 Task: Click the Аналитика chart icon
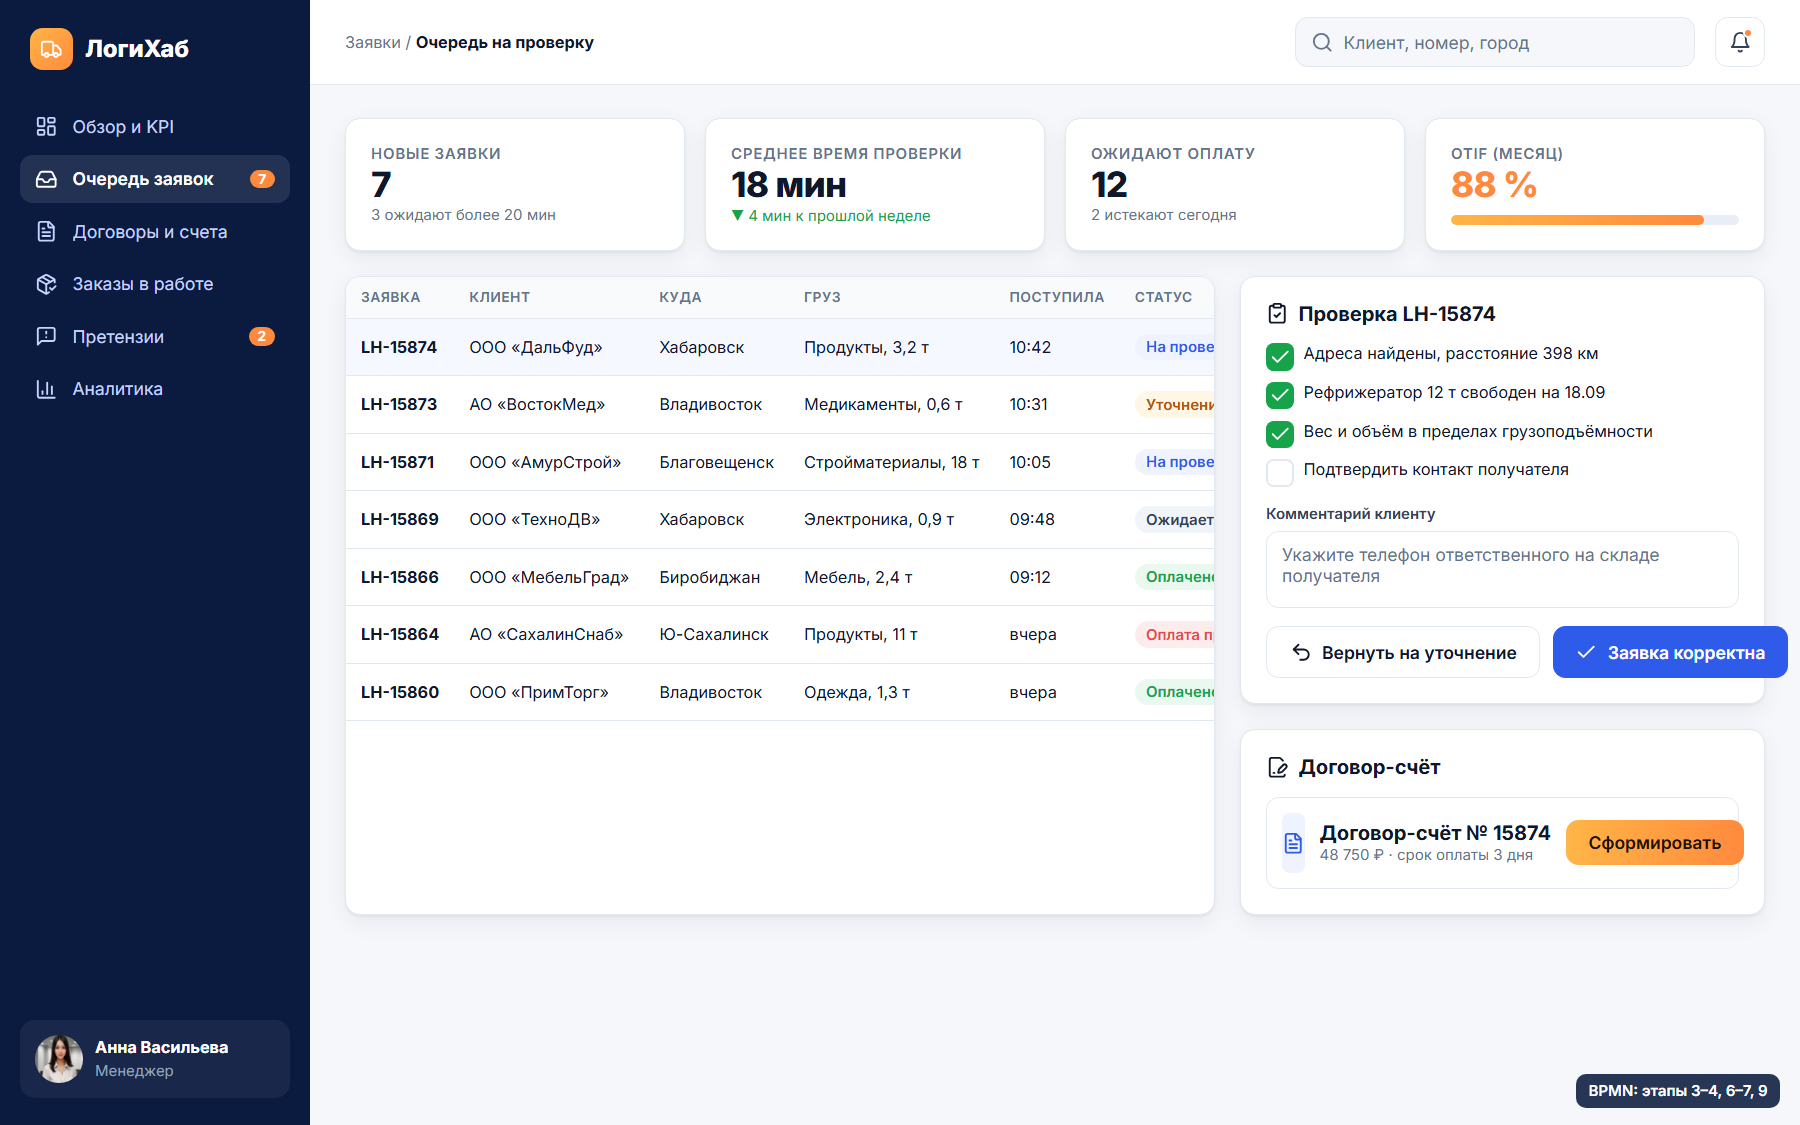coord(46,389)
